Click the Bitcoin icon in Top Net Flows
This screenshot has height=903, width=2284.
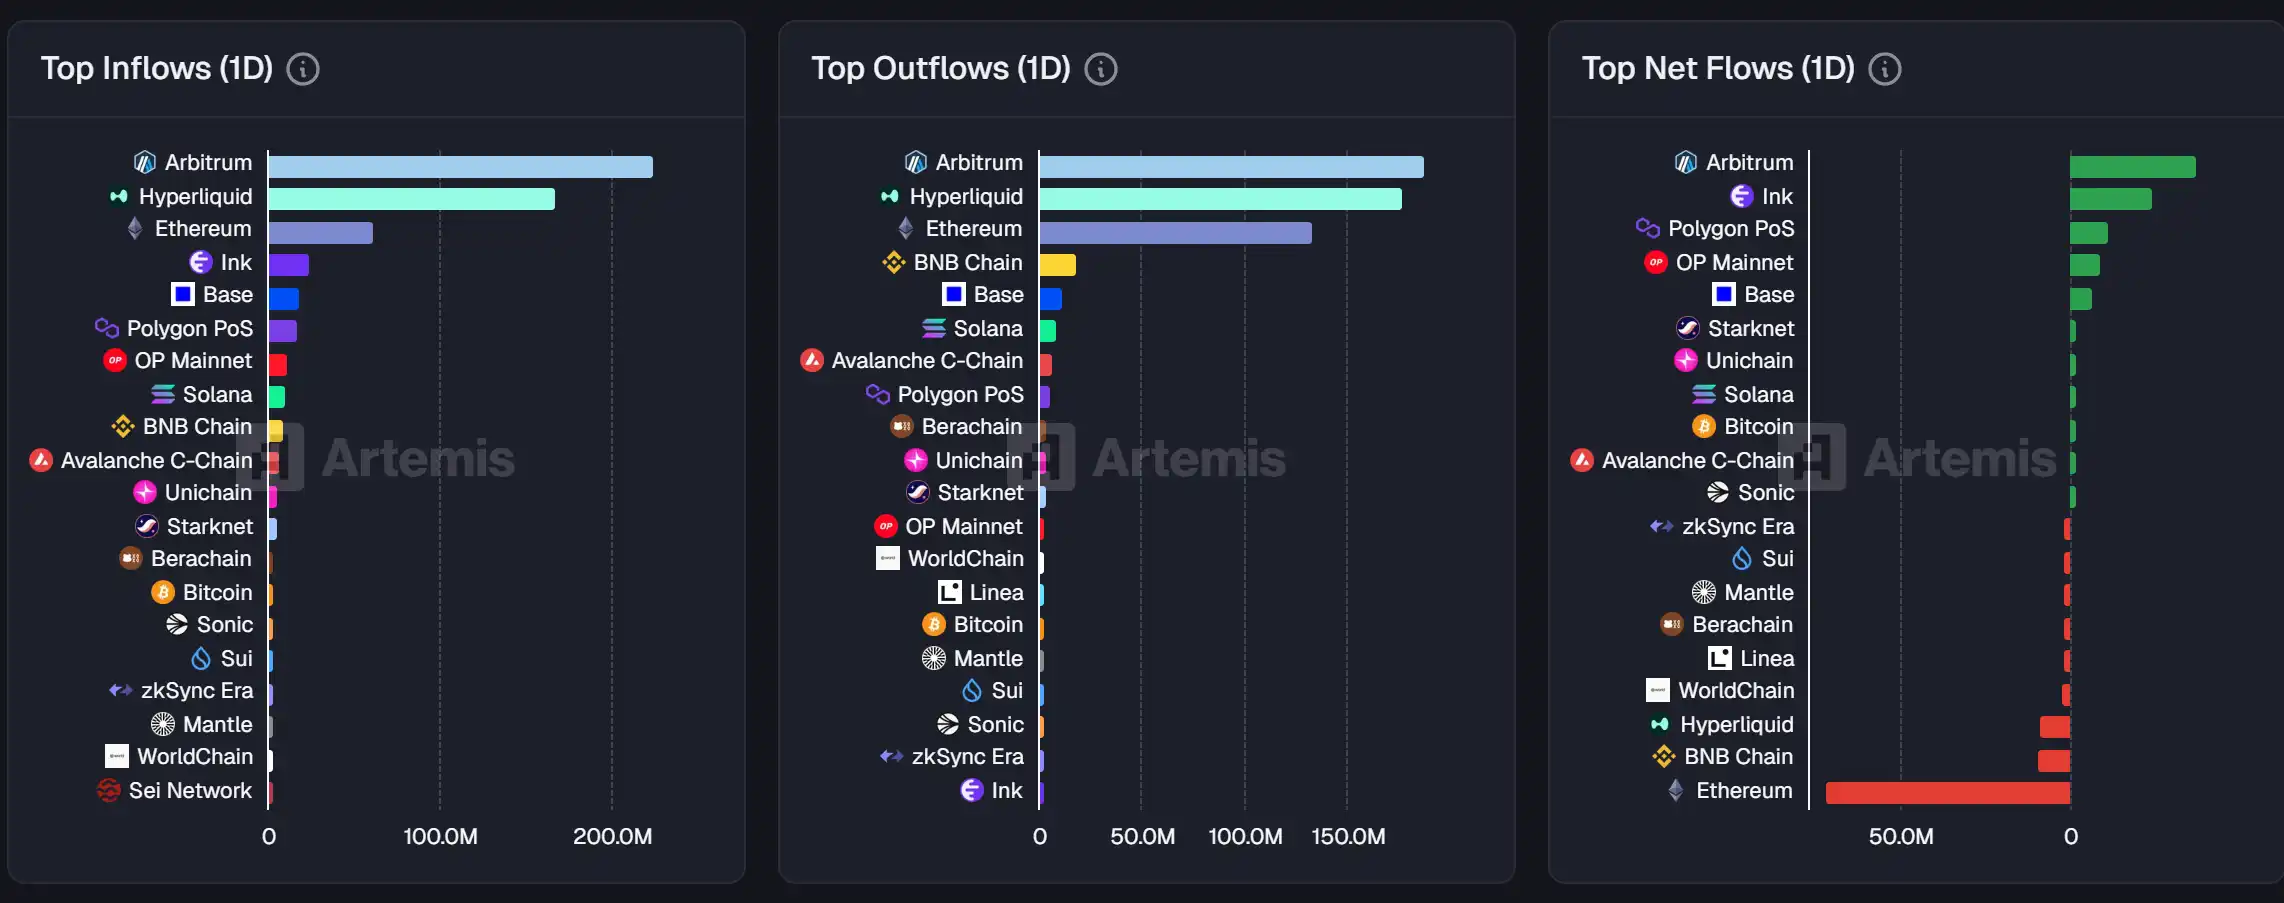(x=1704, y=427)
